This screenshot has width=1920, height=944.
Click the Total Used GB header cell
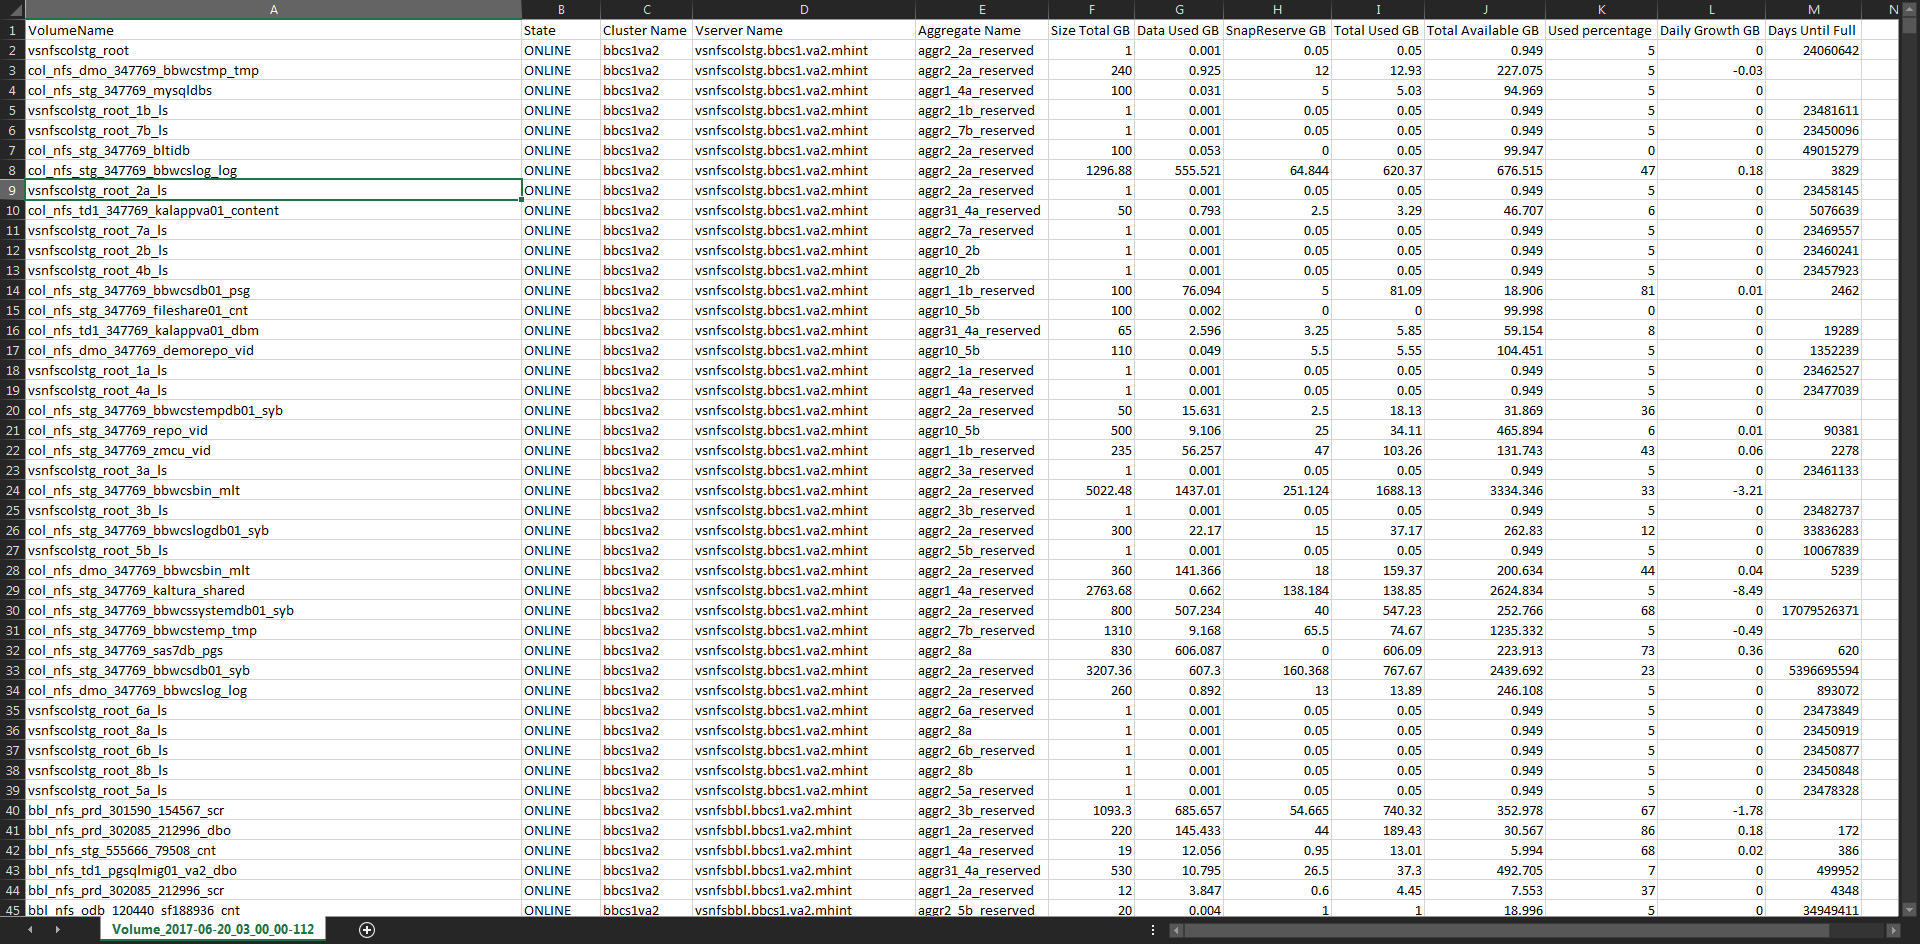click(x=1378, y=30)
